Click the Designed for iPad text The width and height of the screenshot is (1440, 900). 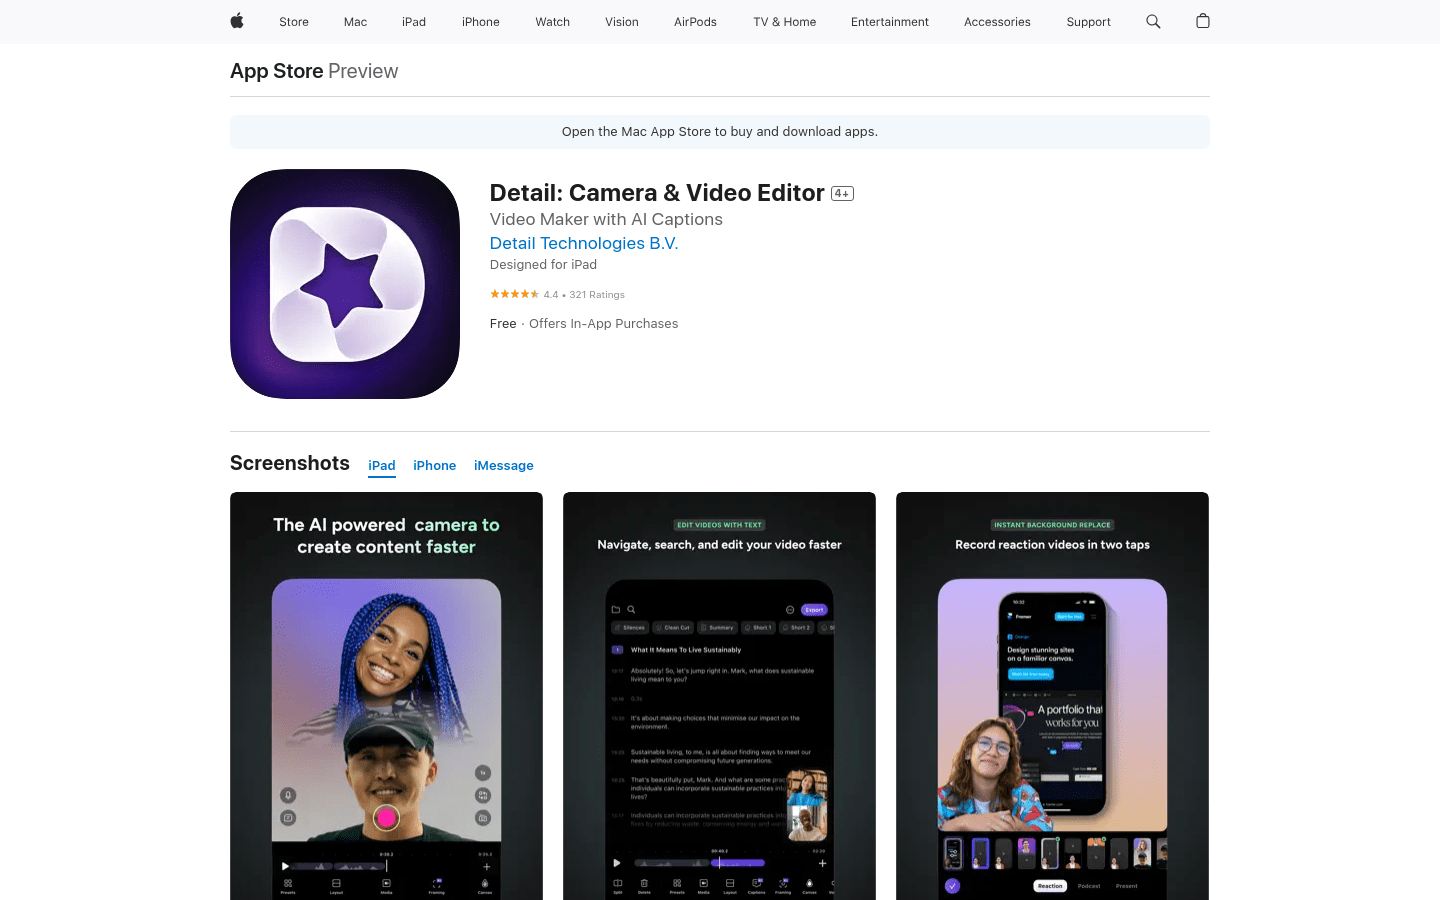point(543,265)
